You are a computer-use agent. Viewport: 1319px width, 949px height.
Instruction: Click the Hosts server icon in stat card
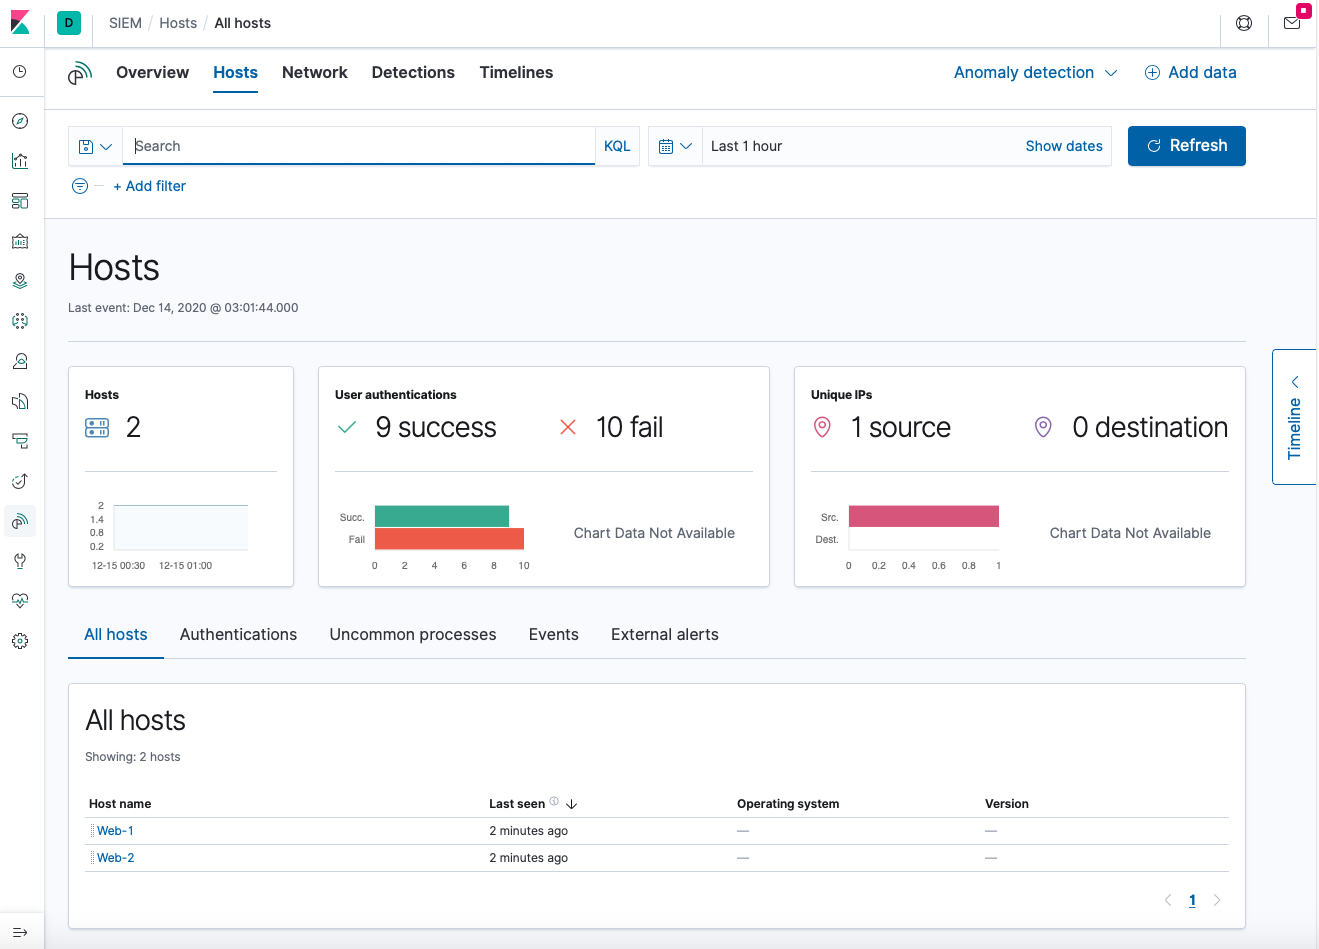click(97, 428)
